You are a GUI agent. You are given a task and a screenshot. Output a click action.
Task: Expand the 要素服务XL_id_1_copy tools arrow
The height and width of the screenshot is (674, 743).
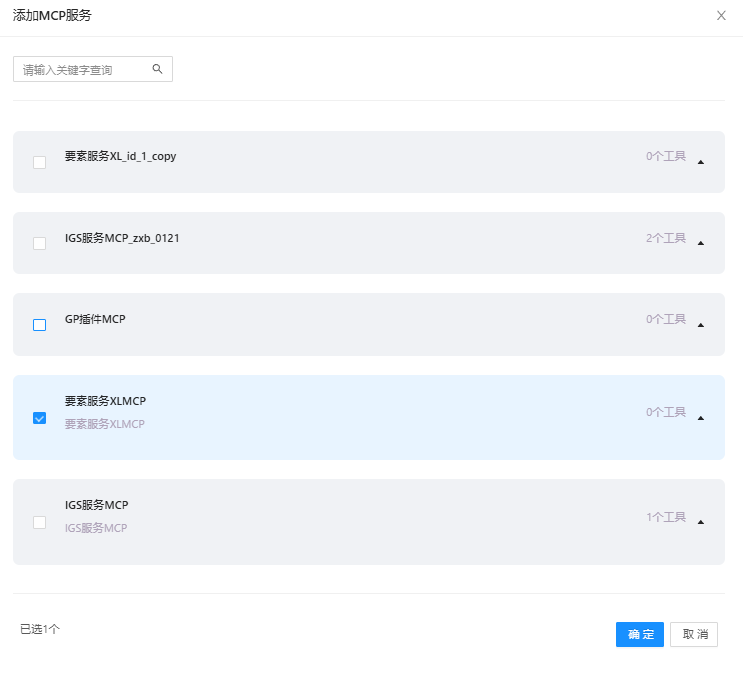(x=701, y=161)
